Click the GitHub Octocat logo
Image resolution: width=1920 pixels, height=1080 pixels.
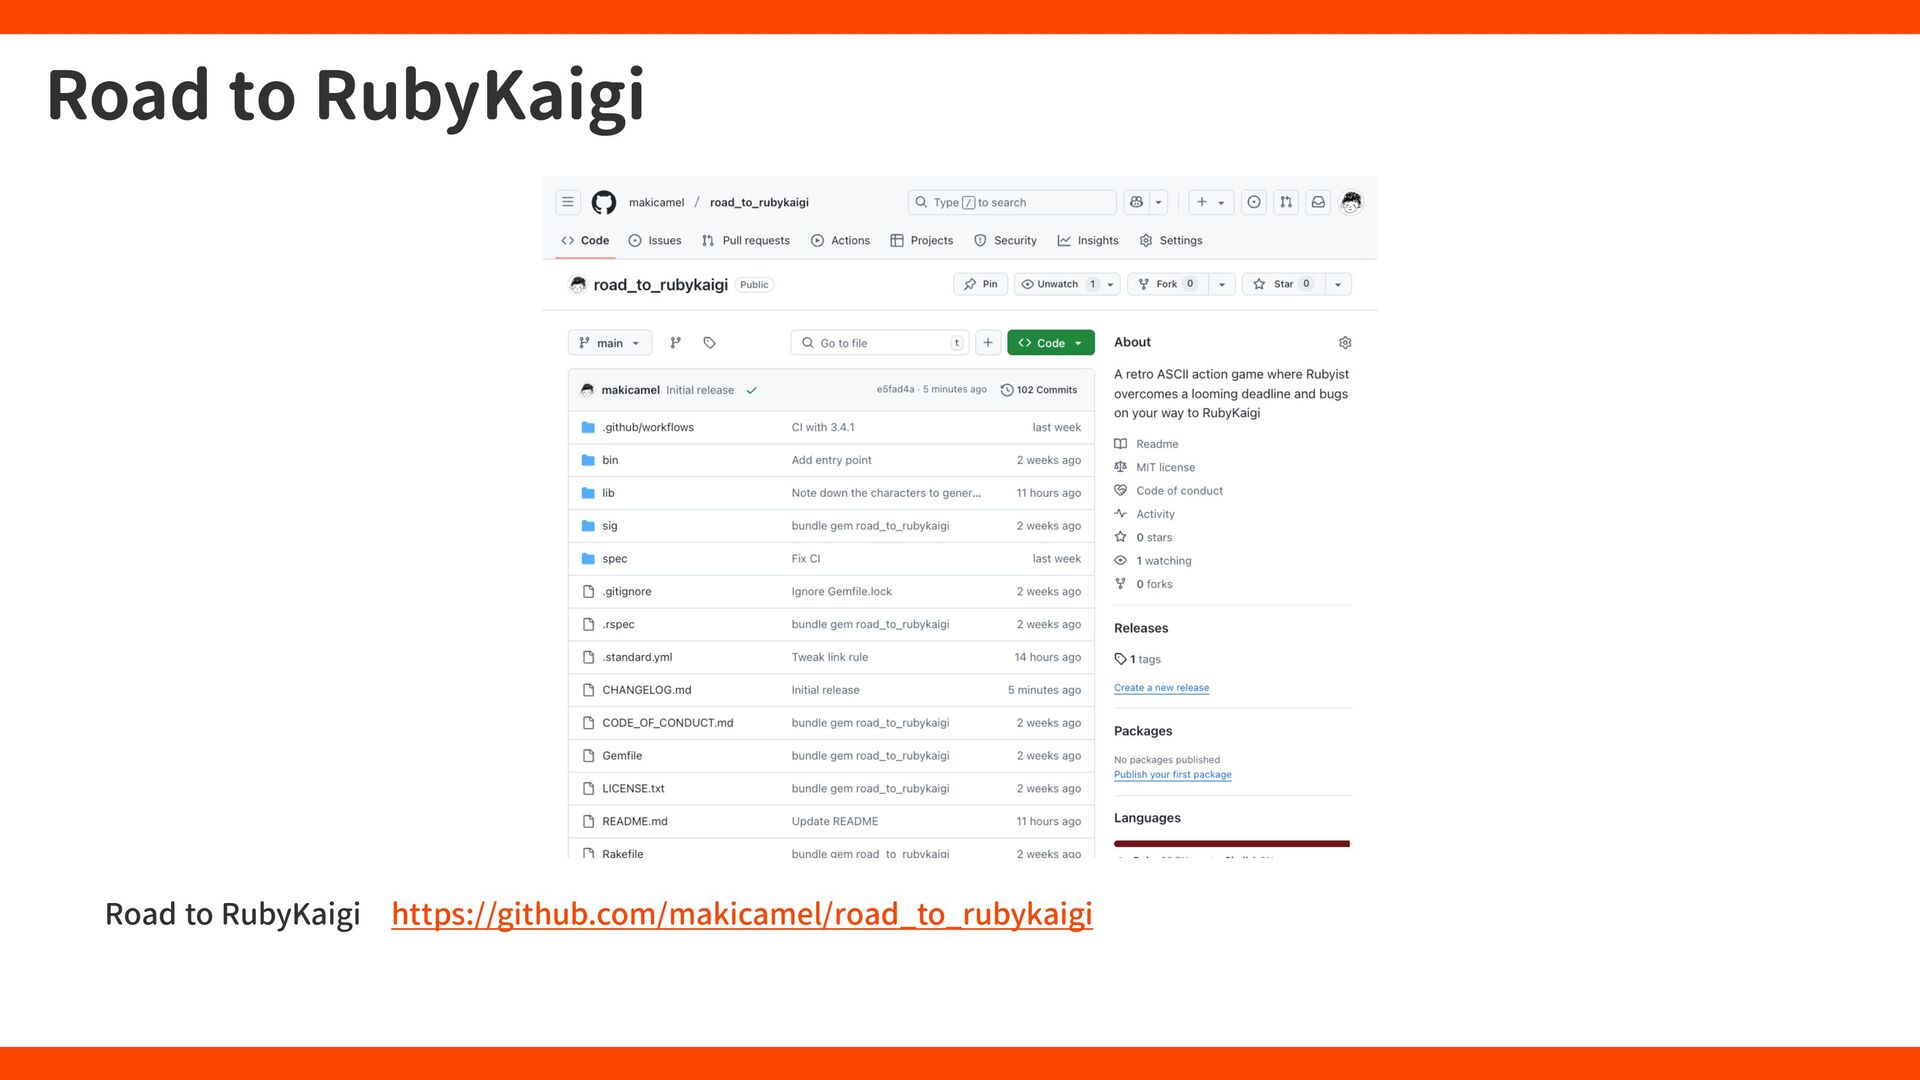[604, 202]
